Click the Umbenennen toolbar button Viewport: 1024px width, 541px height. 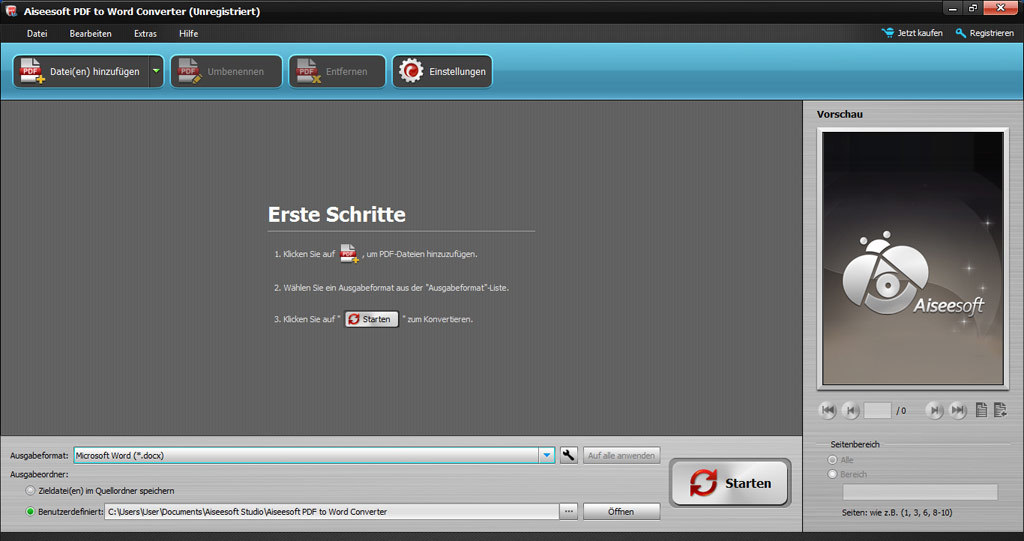[226, 71]
